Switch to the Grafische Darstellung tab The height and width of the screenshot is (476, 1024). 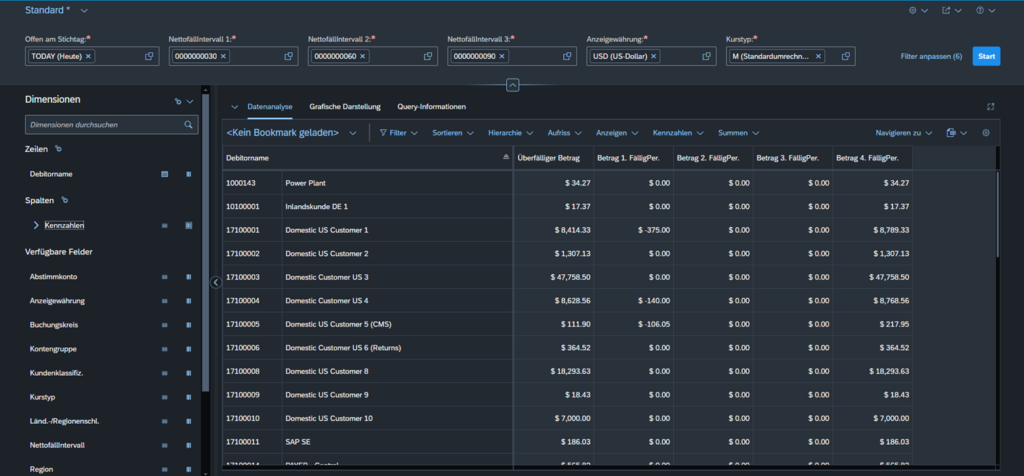[345, 106]
